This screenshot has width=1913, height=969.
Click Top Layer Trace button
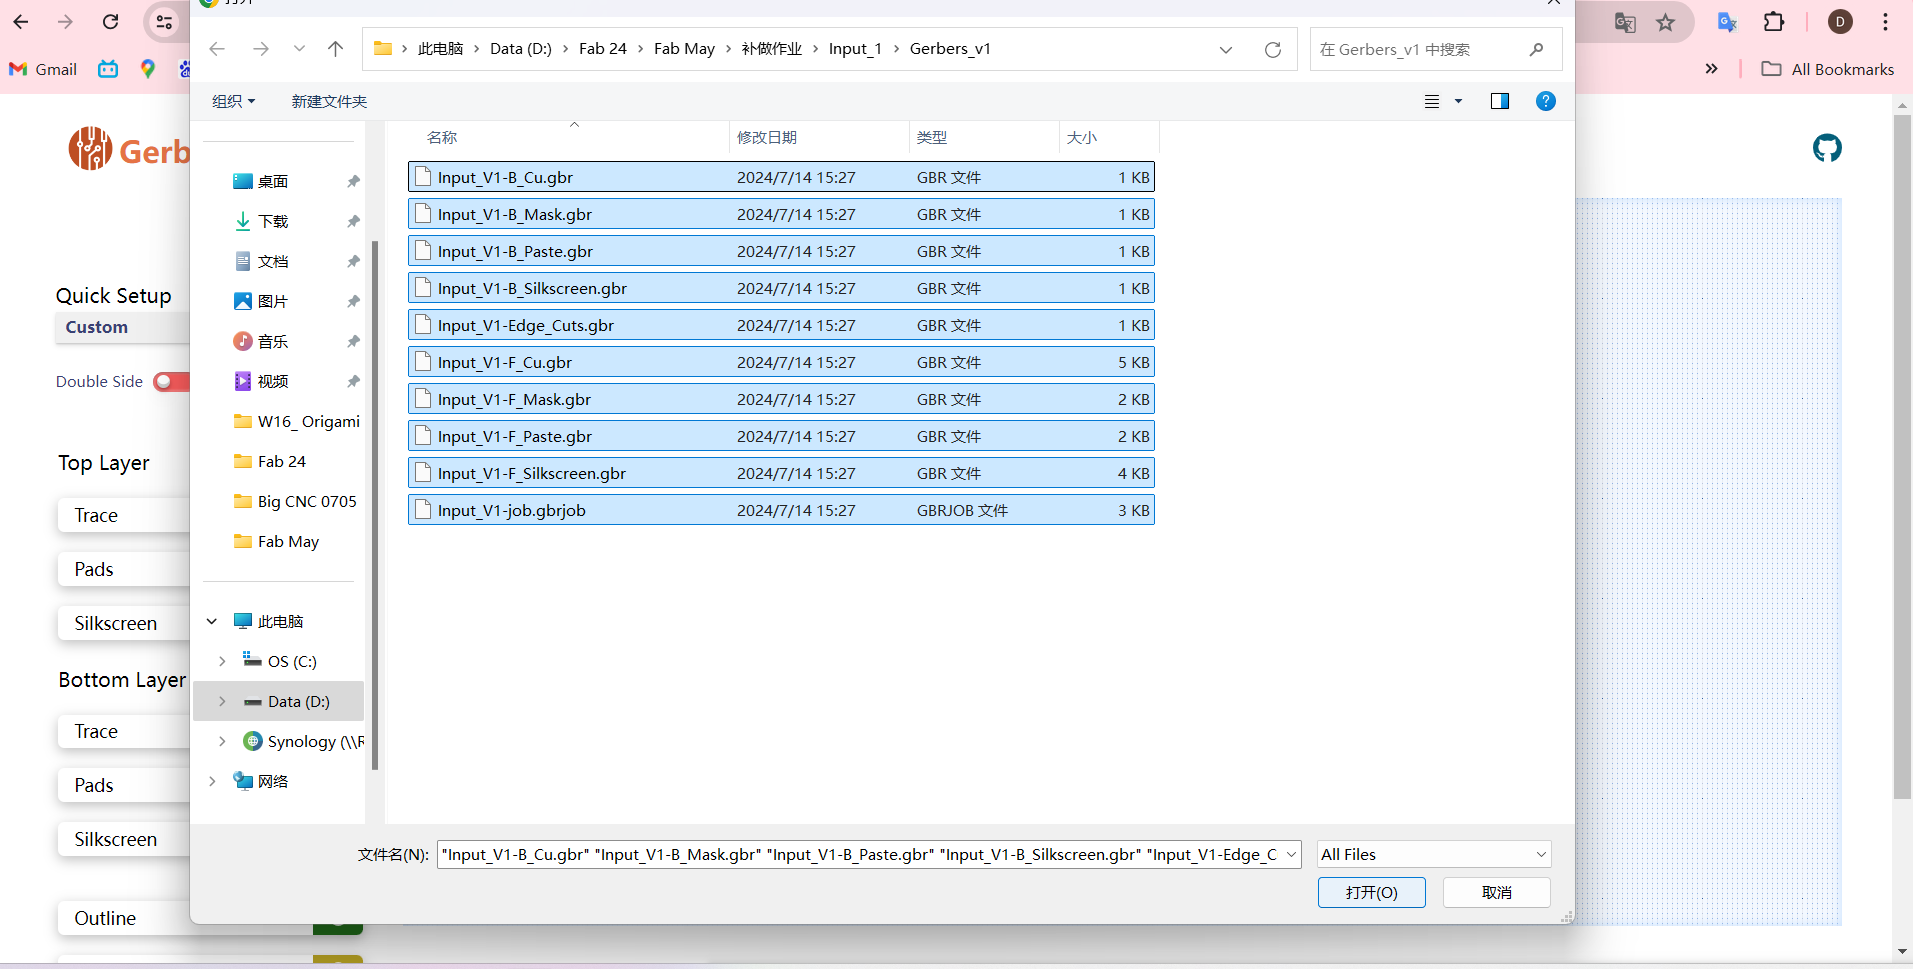124,515
